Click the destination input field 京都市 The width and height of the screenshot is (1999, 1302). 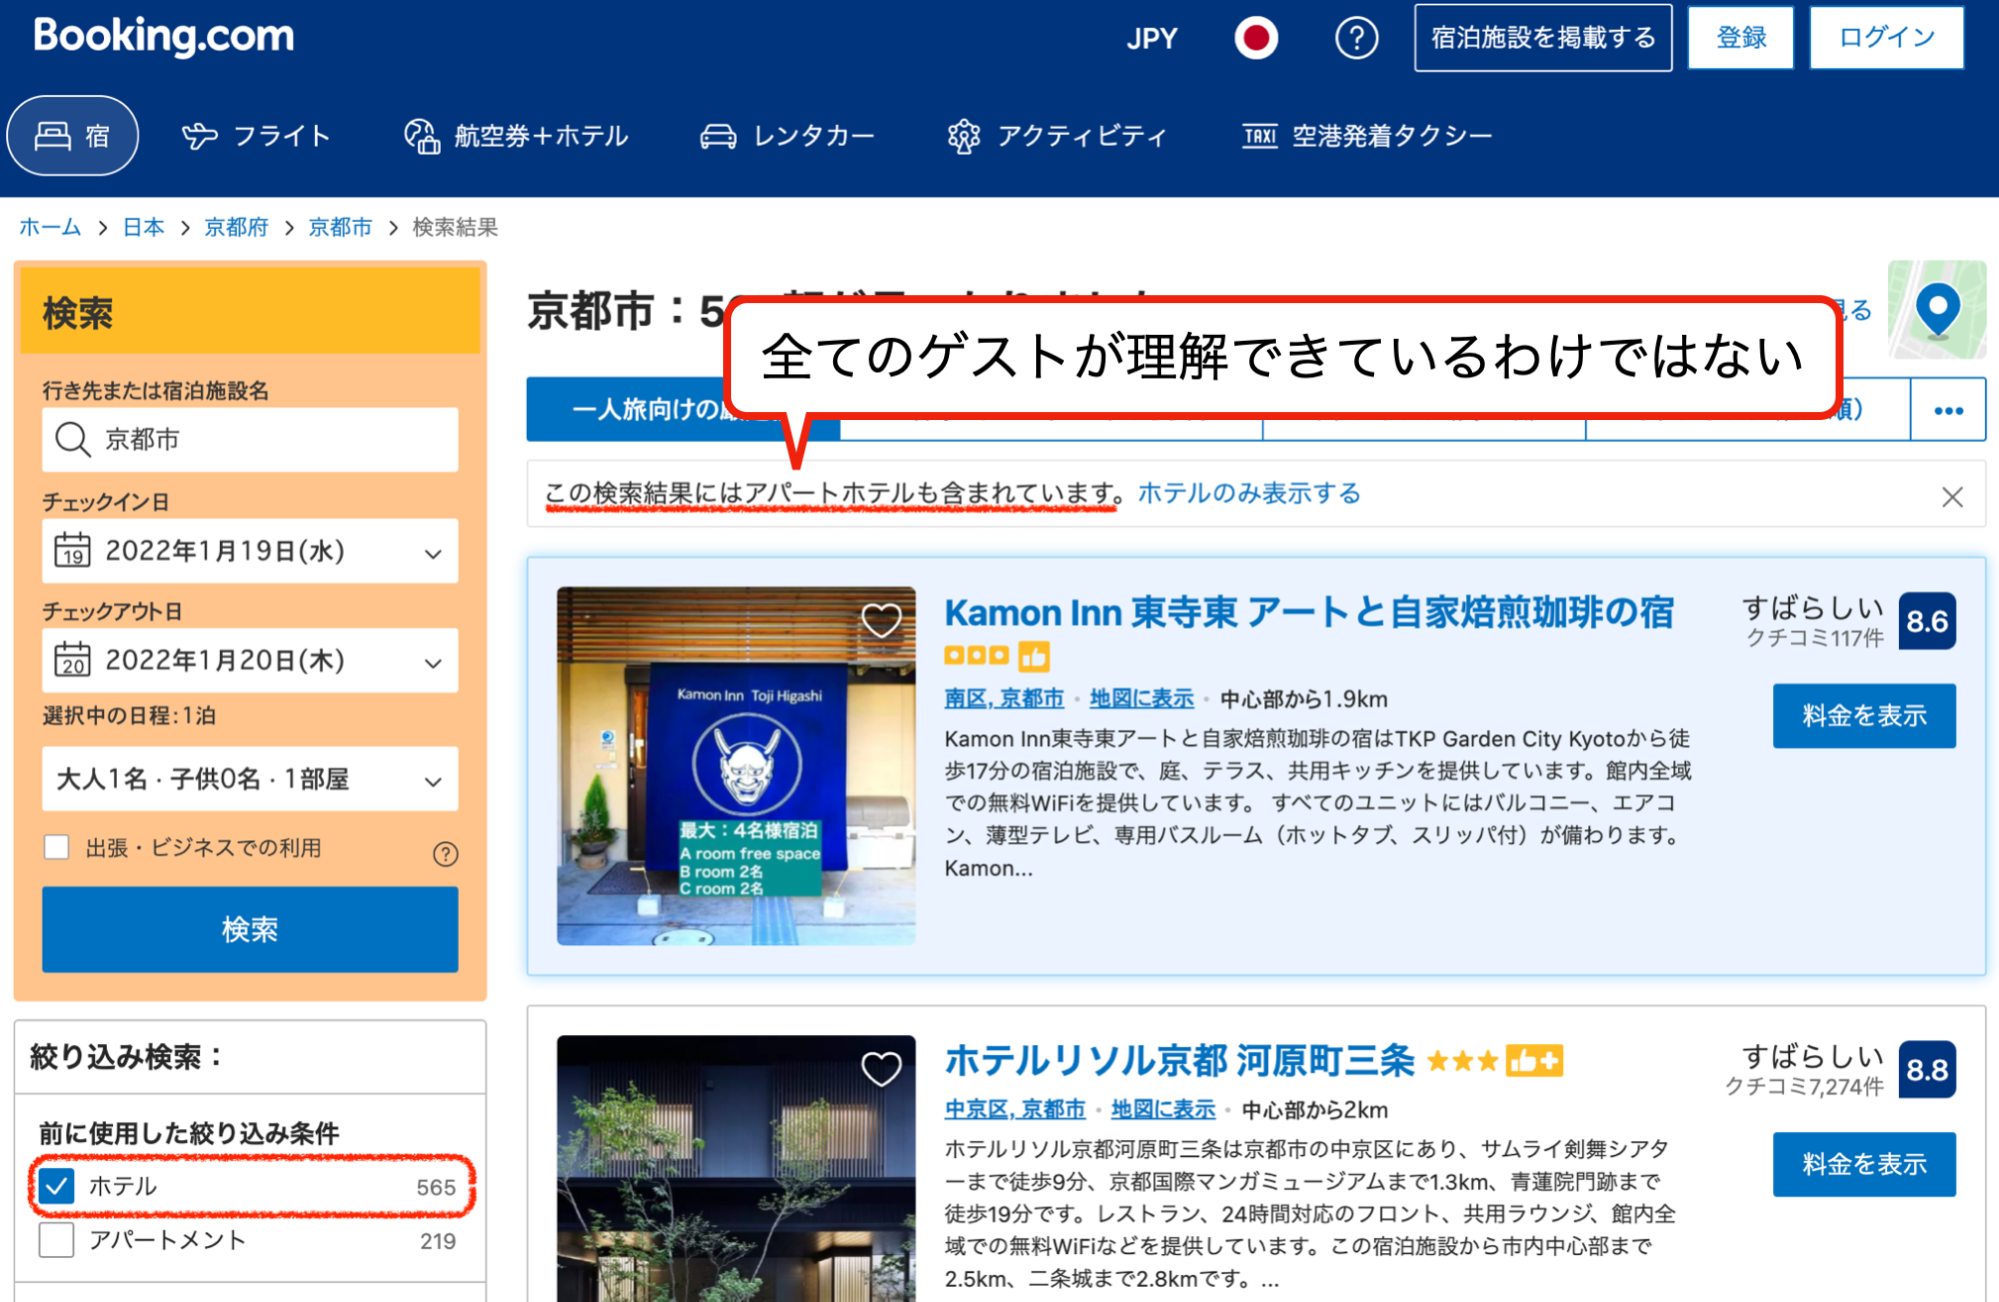[x=250, y=439]
